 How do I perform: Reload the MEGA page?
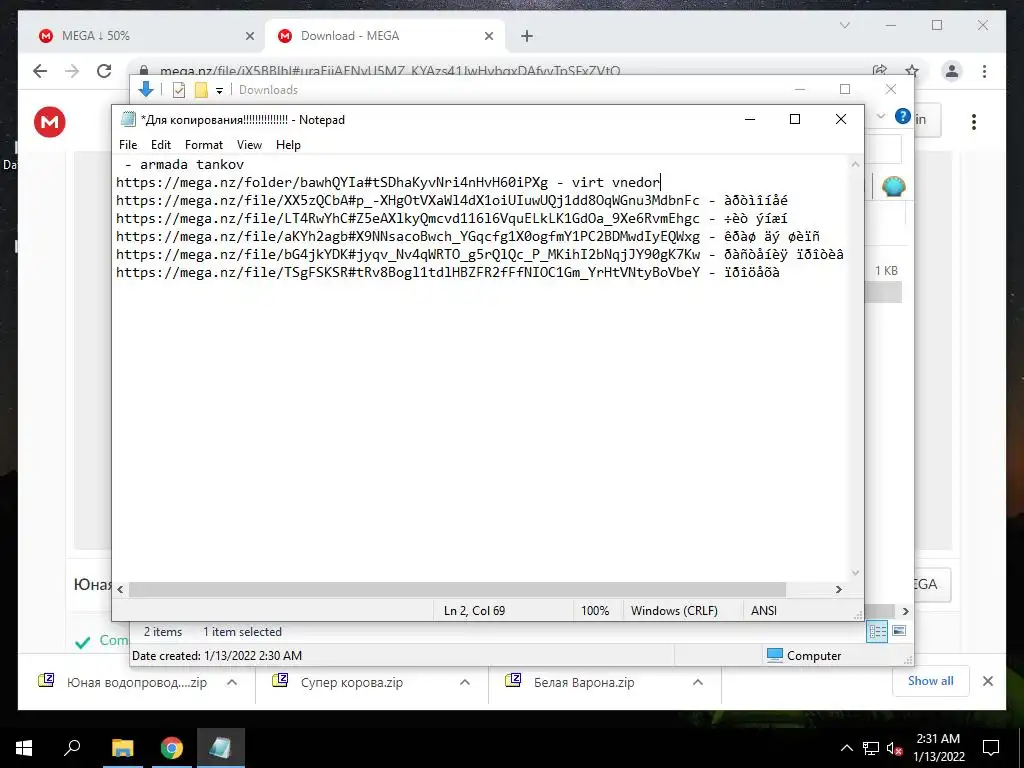[x=104, y=71]
